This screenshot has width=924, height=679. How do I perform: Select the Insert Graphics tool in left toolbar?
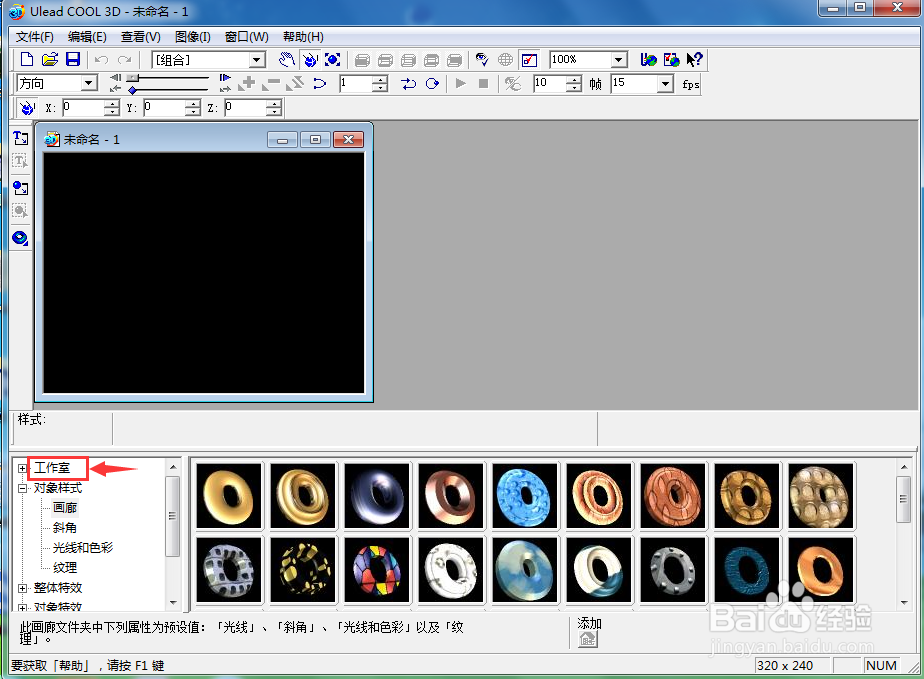pyautogui.click(x=21, y=188)
